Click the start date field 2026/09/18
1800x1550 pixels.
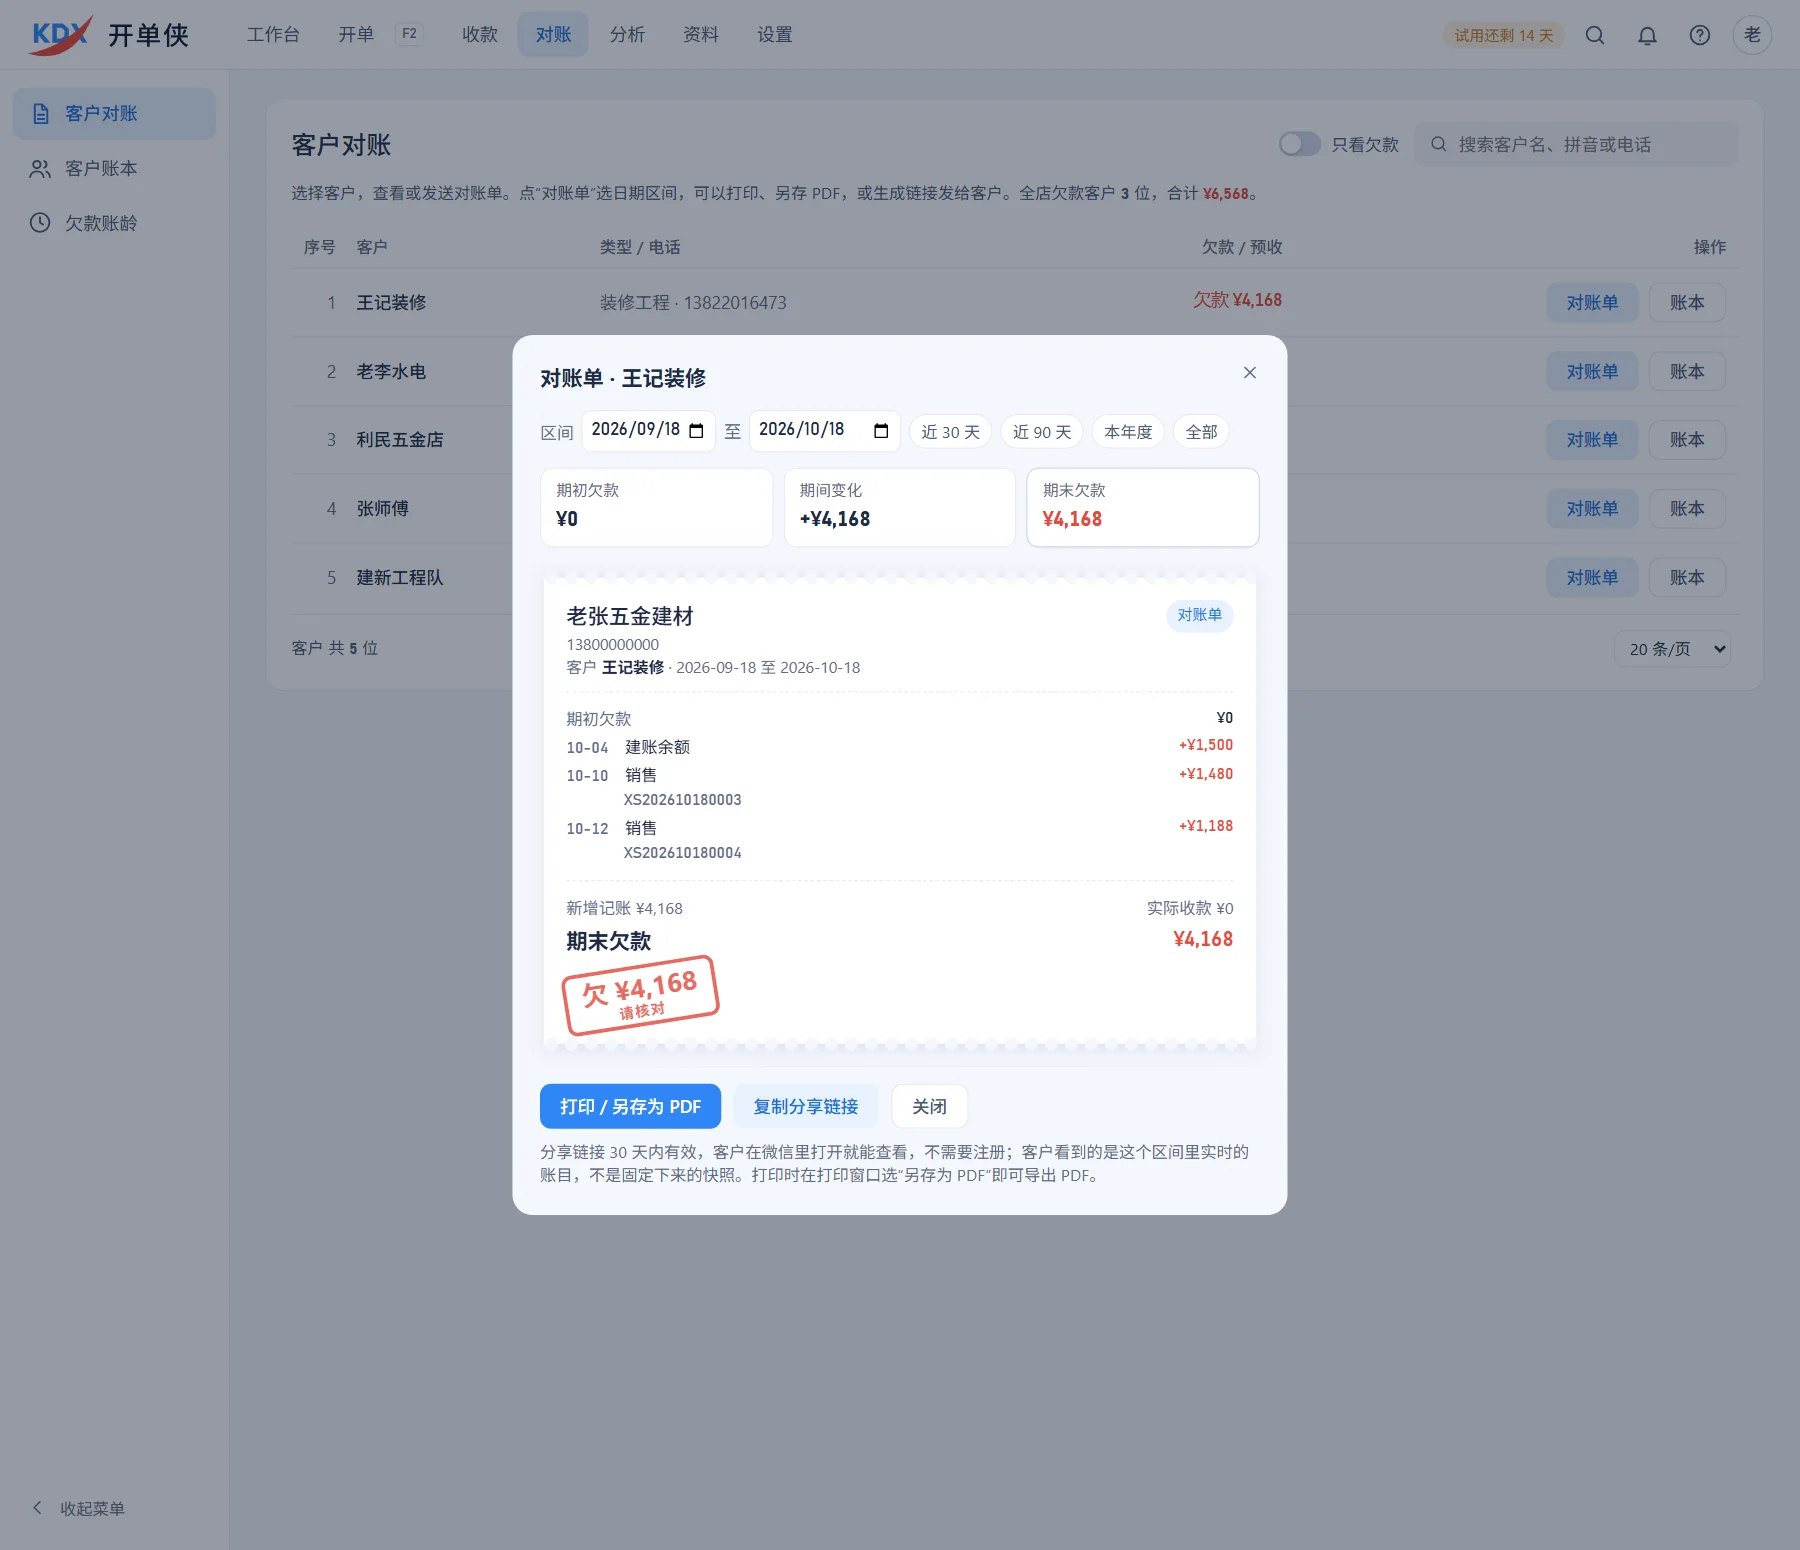[x=648, y=431]
